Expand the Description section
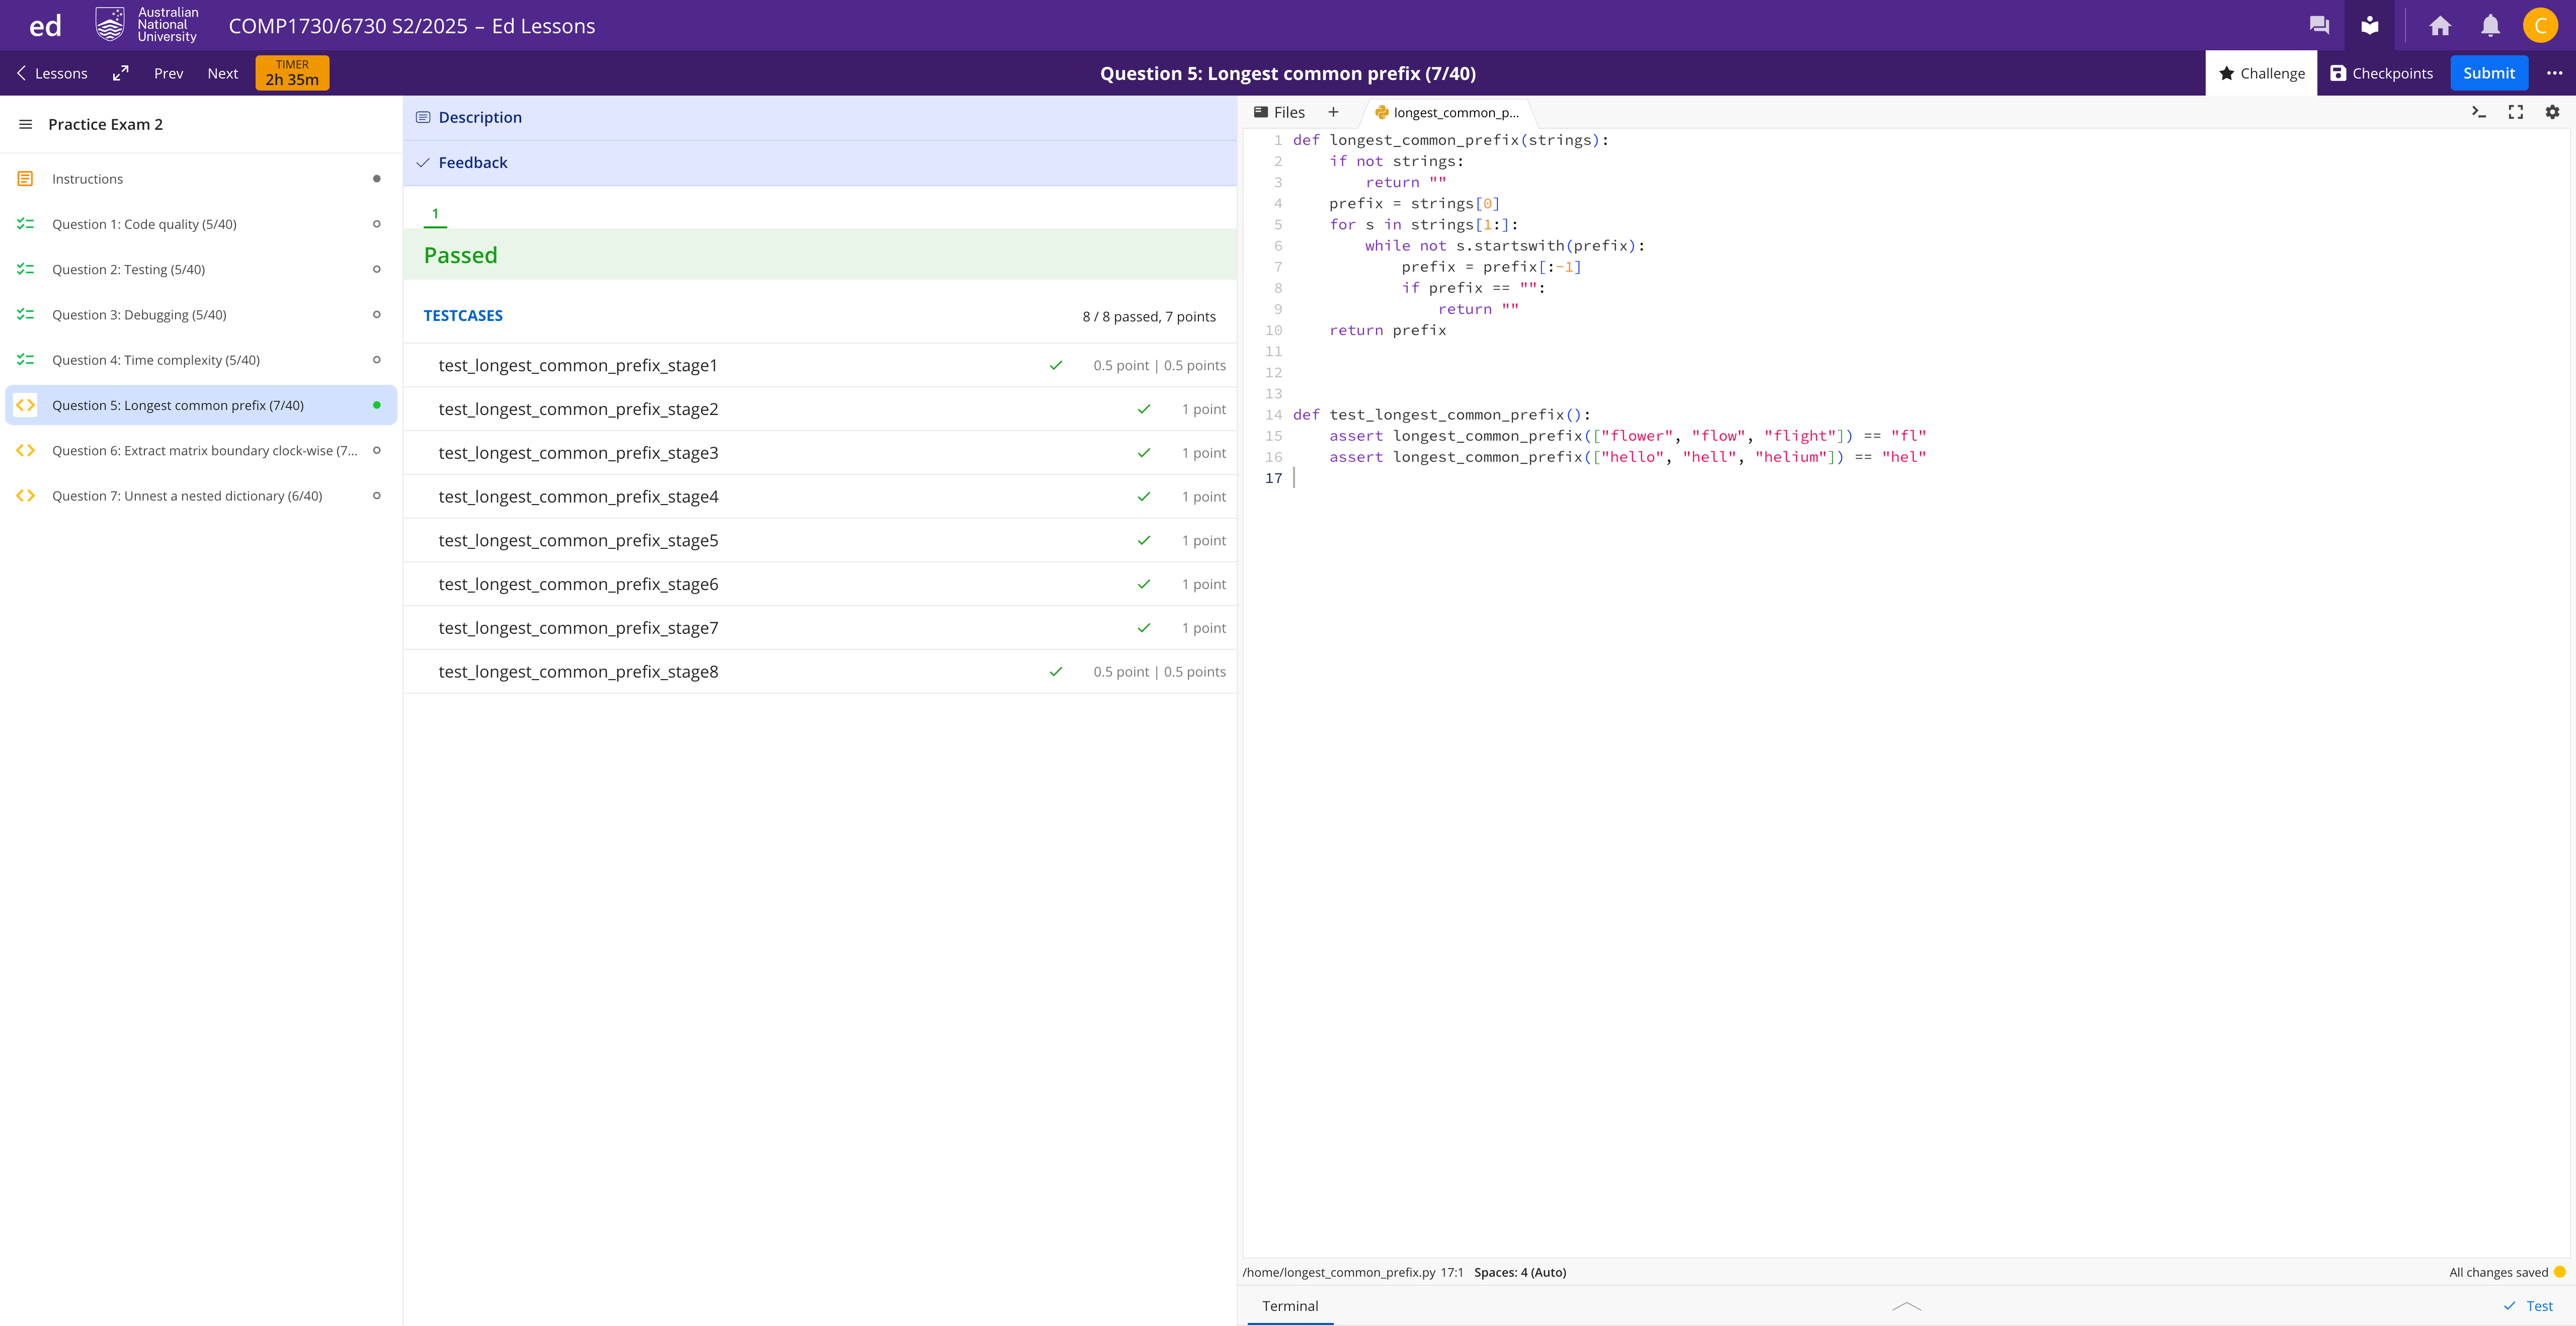2576x1326 pixels. point(820,118)
